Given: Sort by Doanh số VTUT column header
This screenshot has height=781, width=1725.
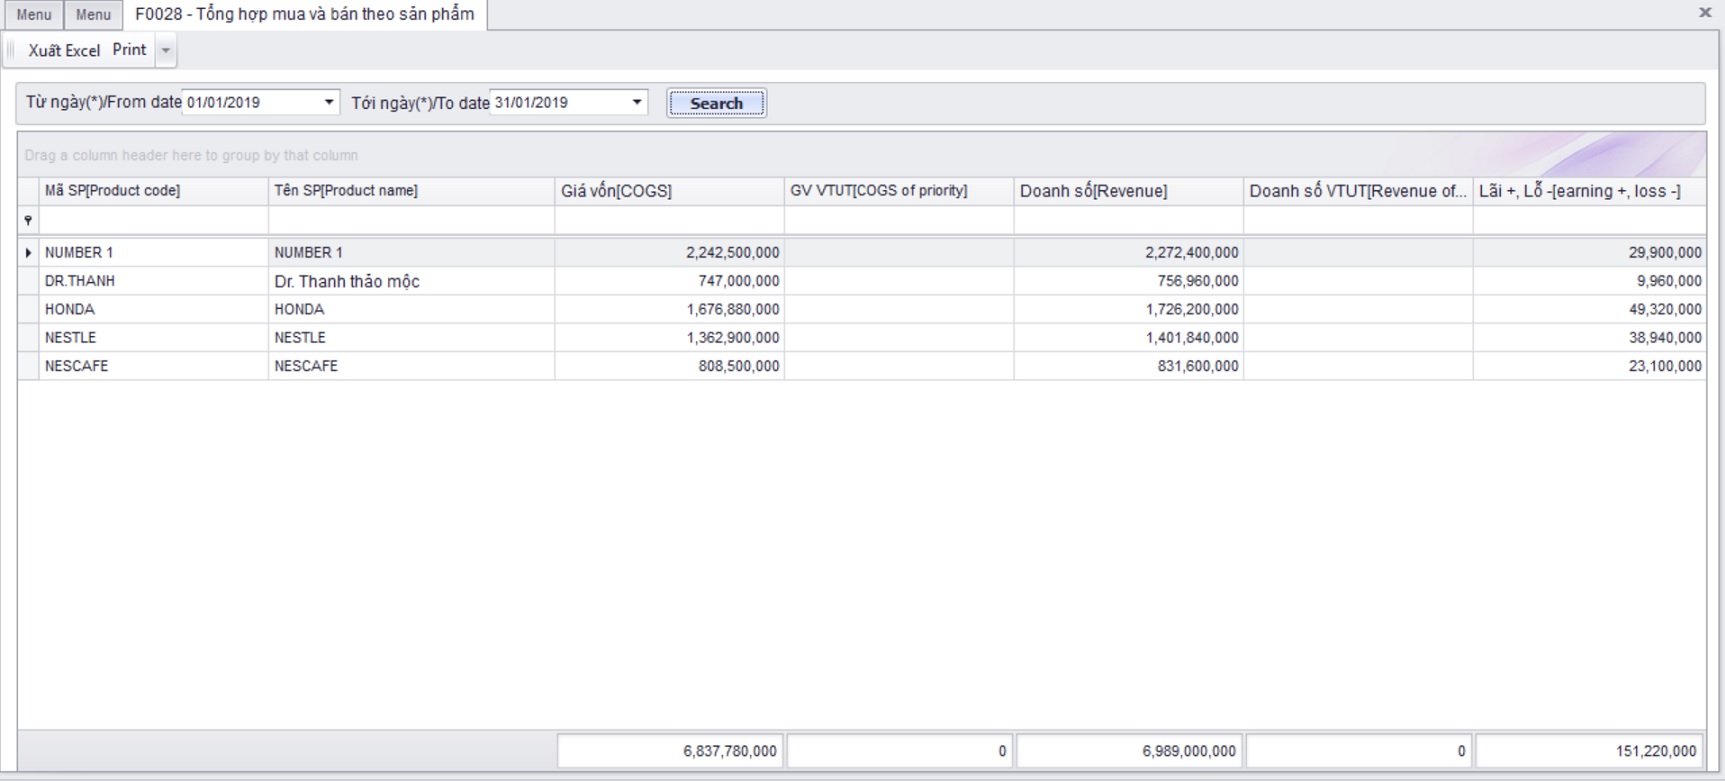Looking at the screenshot, I should pyautogui.click(x=1358, y=191).
